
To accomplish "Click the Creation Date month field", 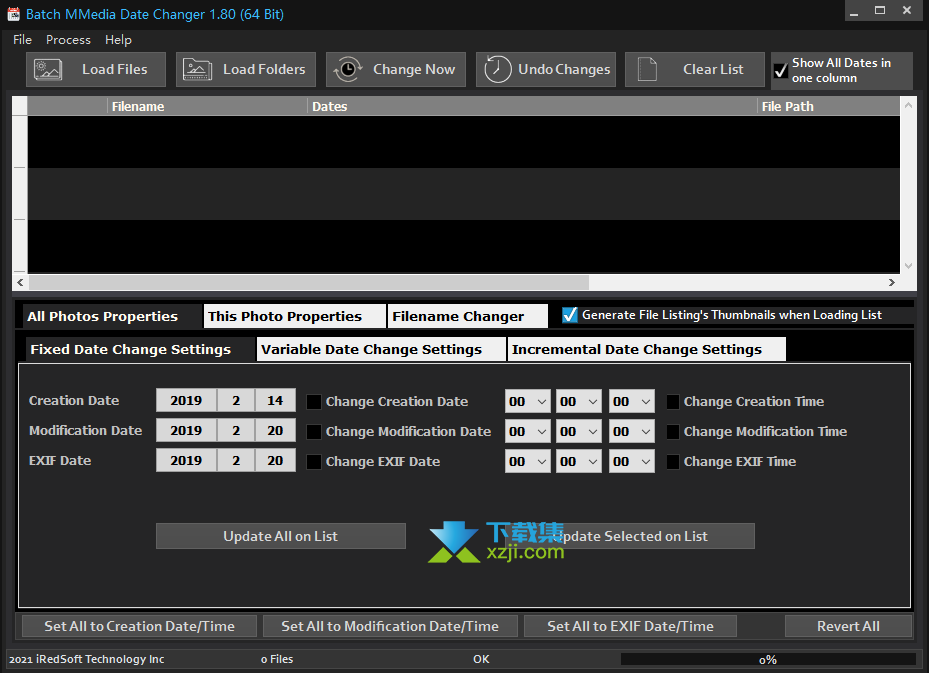I will click(236, 400).
